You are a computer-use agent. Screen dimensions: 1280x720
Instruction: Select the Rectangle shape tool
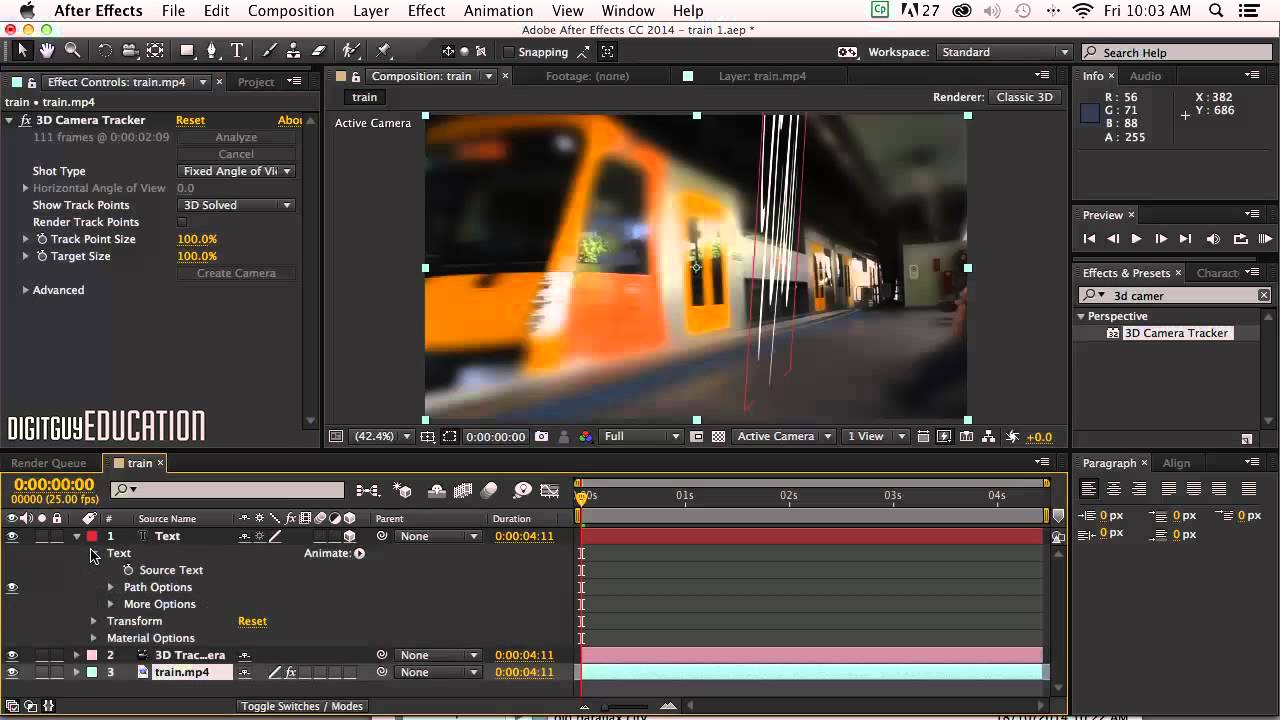click(x=187, y=51)
